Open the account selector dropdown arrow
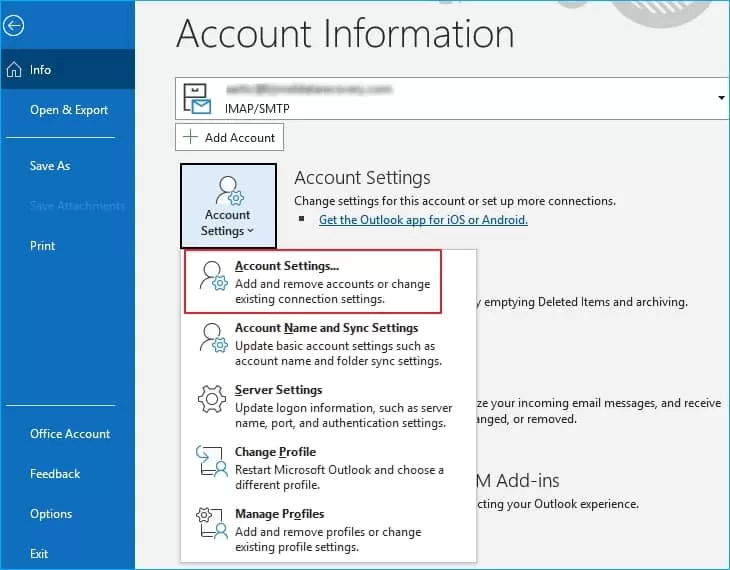Viewport: 730px width, 570px height. [721, 98]
